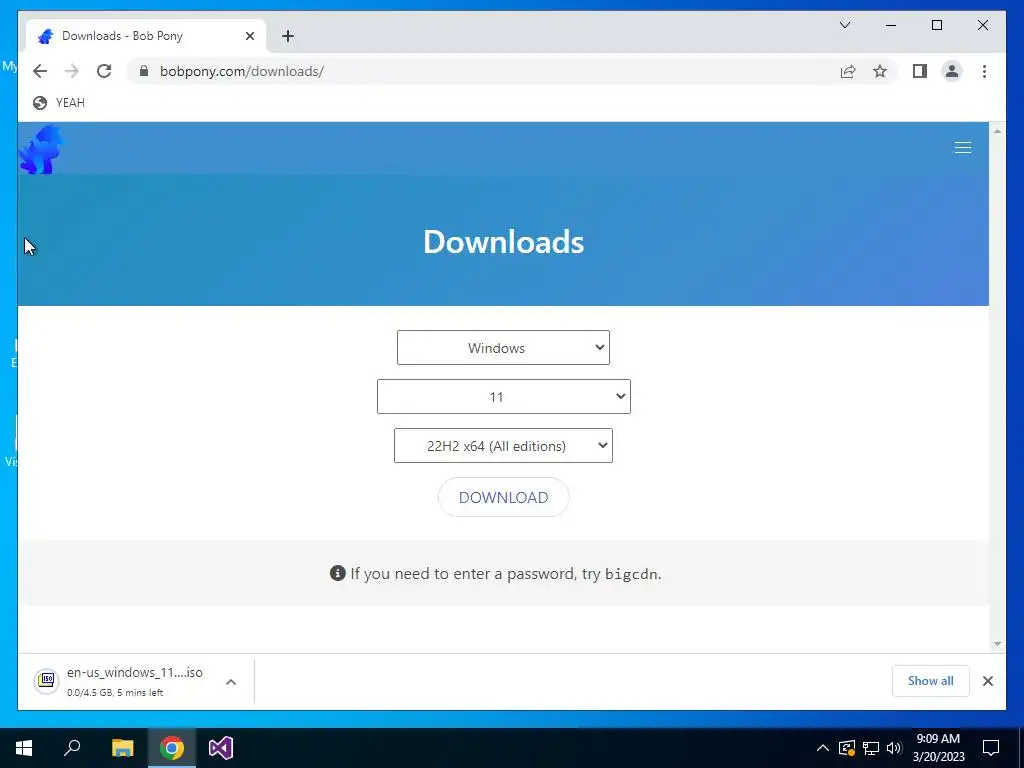This screenshot has height=768, width=1024.
Task: Go back using the browser back arrow
Action: 40,71
